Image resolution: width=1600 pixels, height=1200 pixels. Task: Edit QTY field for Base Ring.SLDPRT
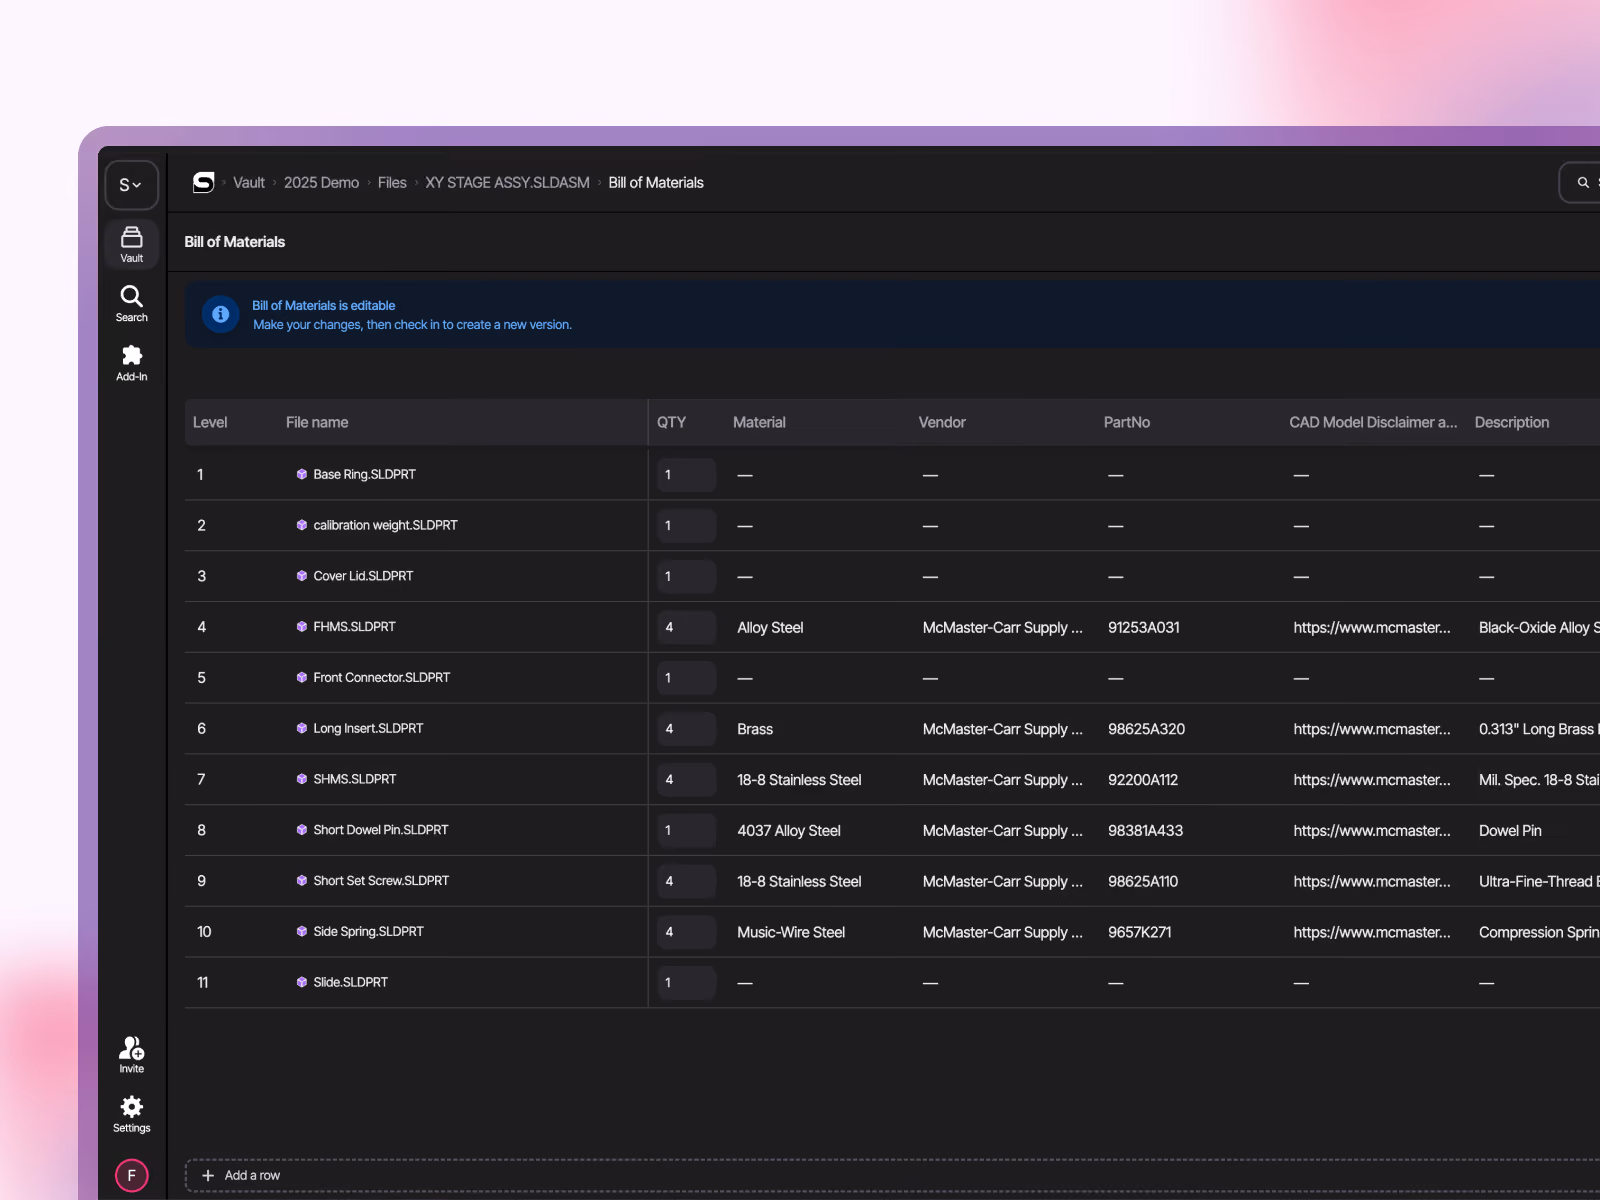click(687, 475)
